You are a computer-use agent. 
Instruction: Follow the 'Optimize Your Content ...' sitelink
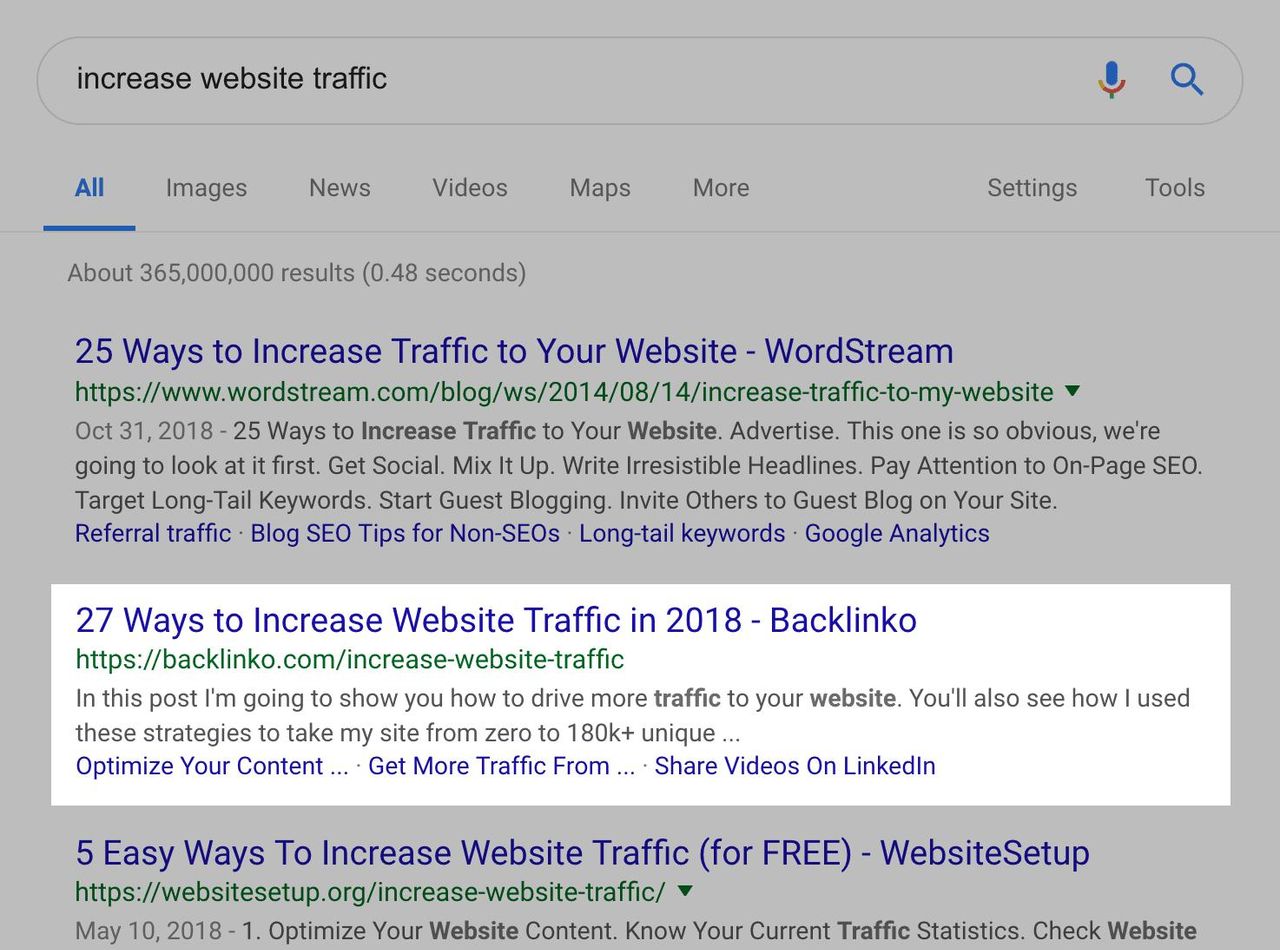click(x=212, y=766)
